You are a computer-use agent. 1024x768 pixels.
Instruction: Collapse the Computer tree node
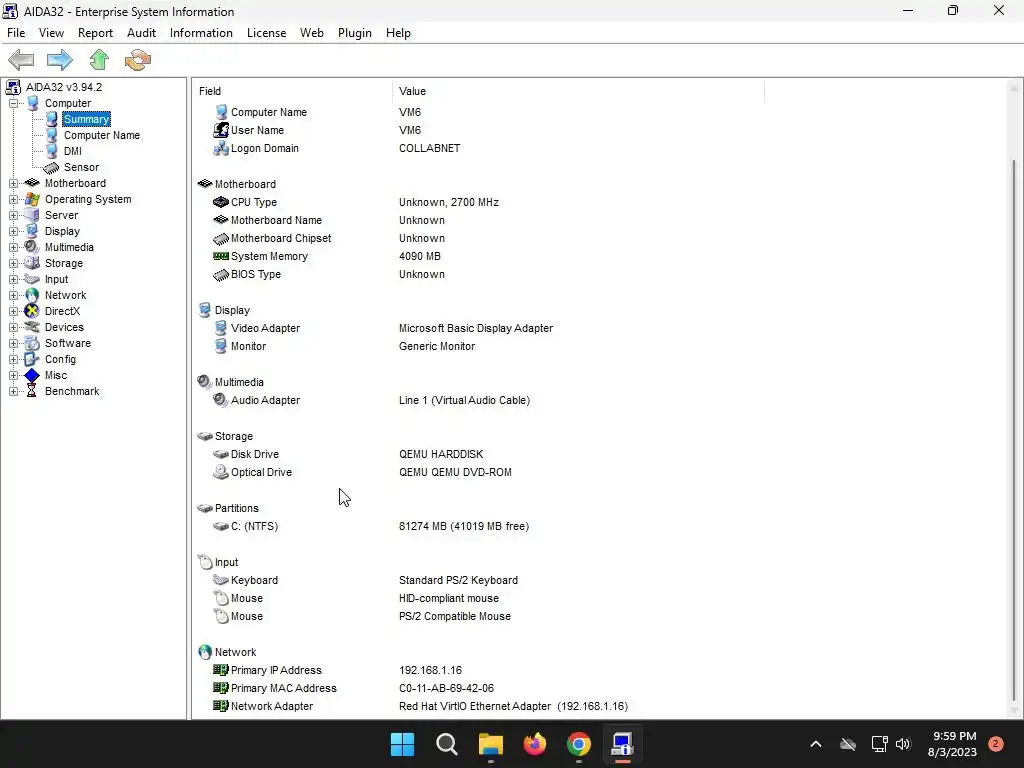pyautogui.click(x=13, y=103)
